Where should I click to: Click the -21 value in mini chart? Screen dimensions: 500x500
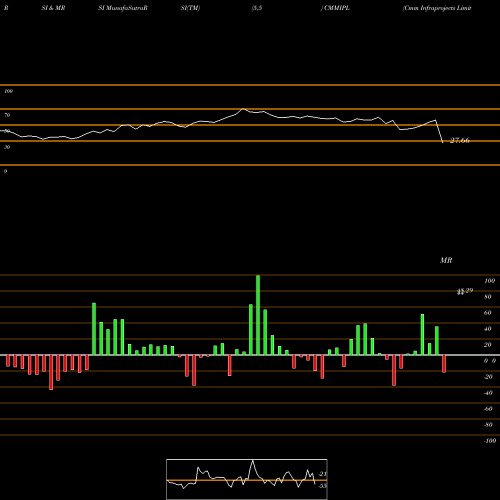[322, 474]
